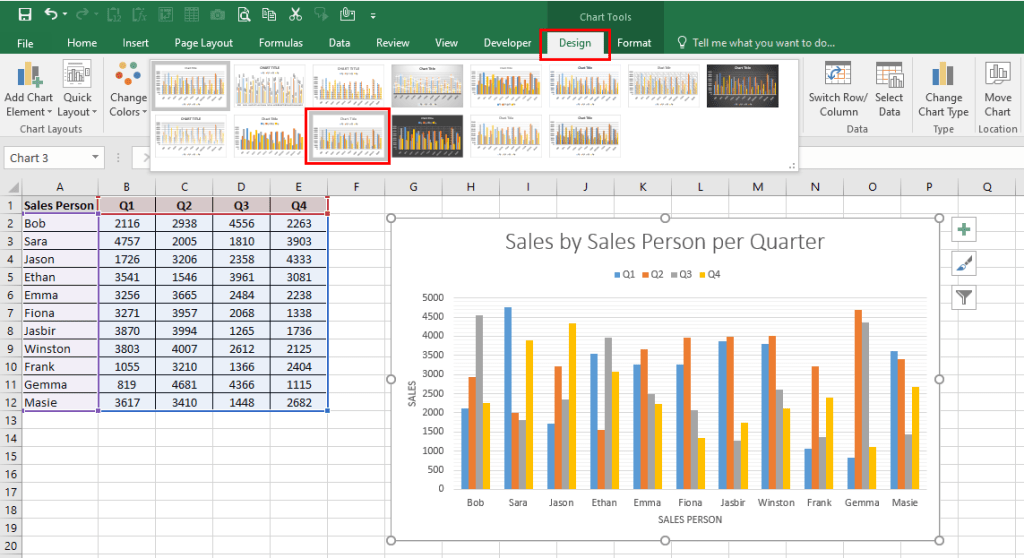1024x558 pixels.
Task: Click the Chart Styles paintbrush button
Action: point(964,264)
